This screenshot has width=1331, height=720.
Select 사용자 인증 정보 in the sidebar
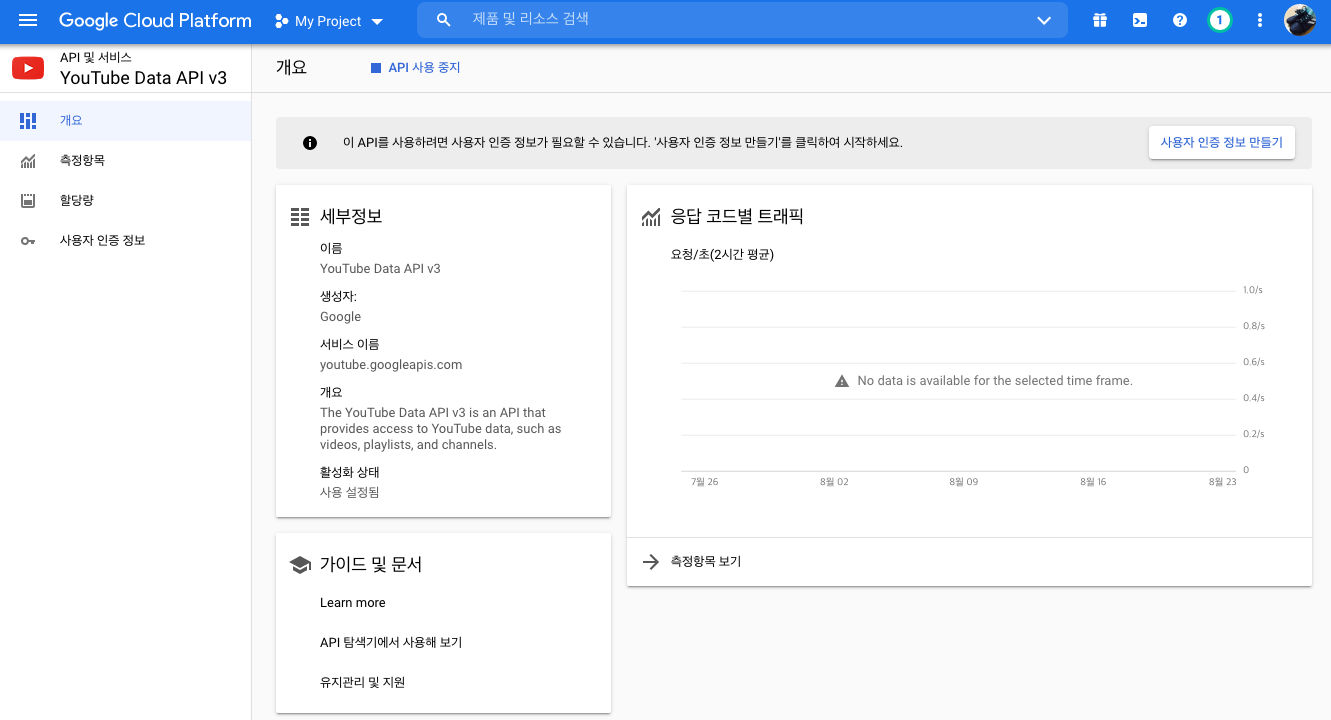click(125, 240)
